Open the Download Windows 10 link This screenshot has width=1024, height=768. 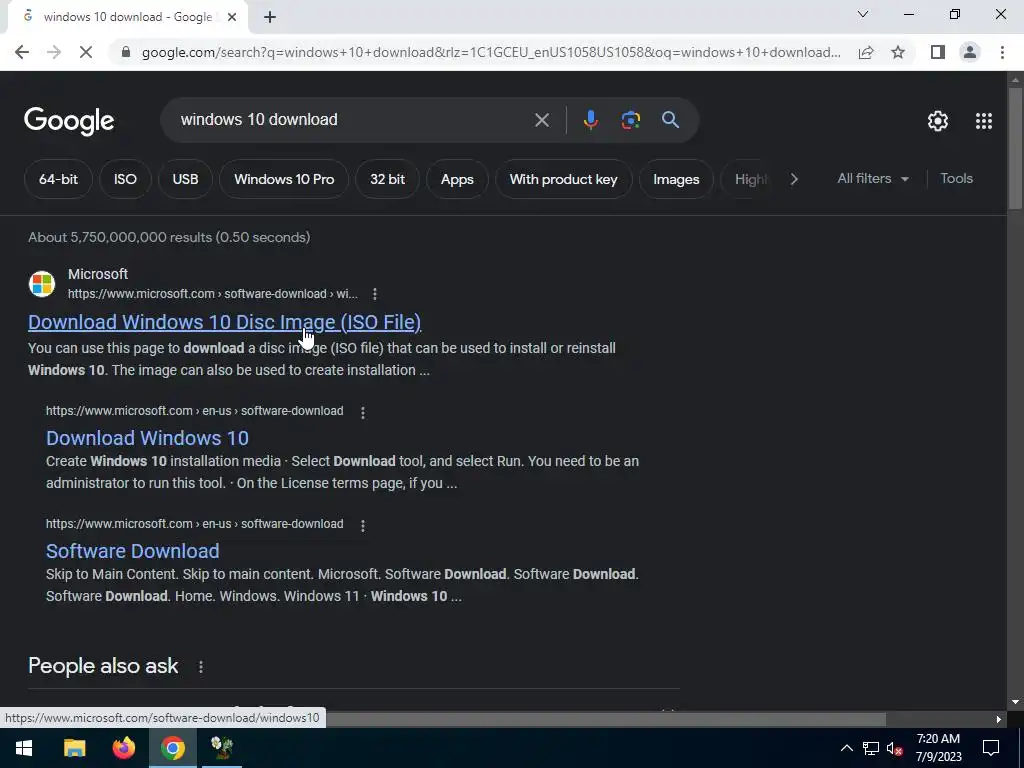coord(147,438)
